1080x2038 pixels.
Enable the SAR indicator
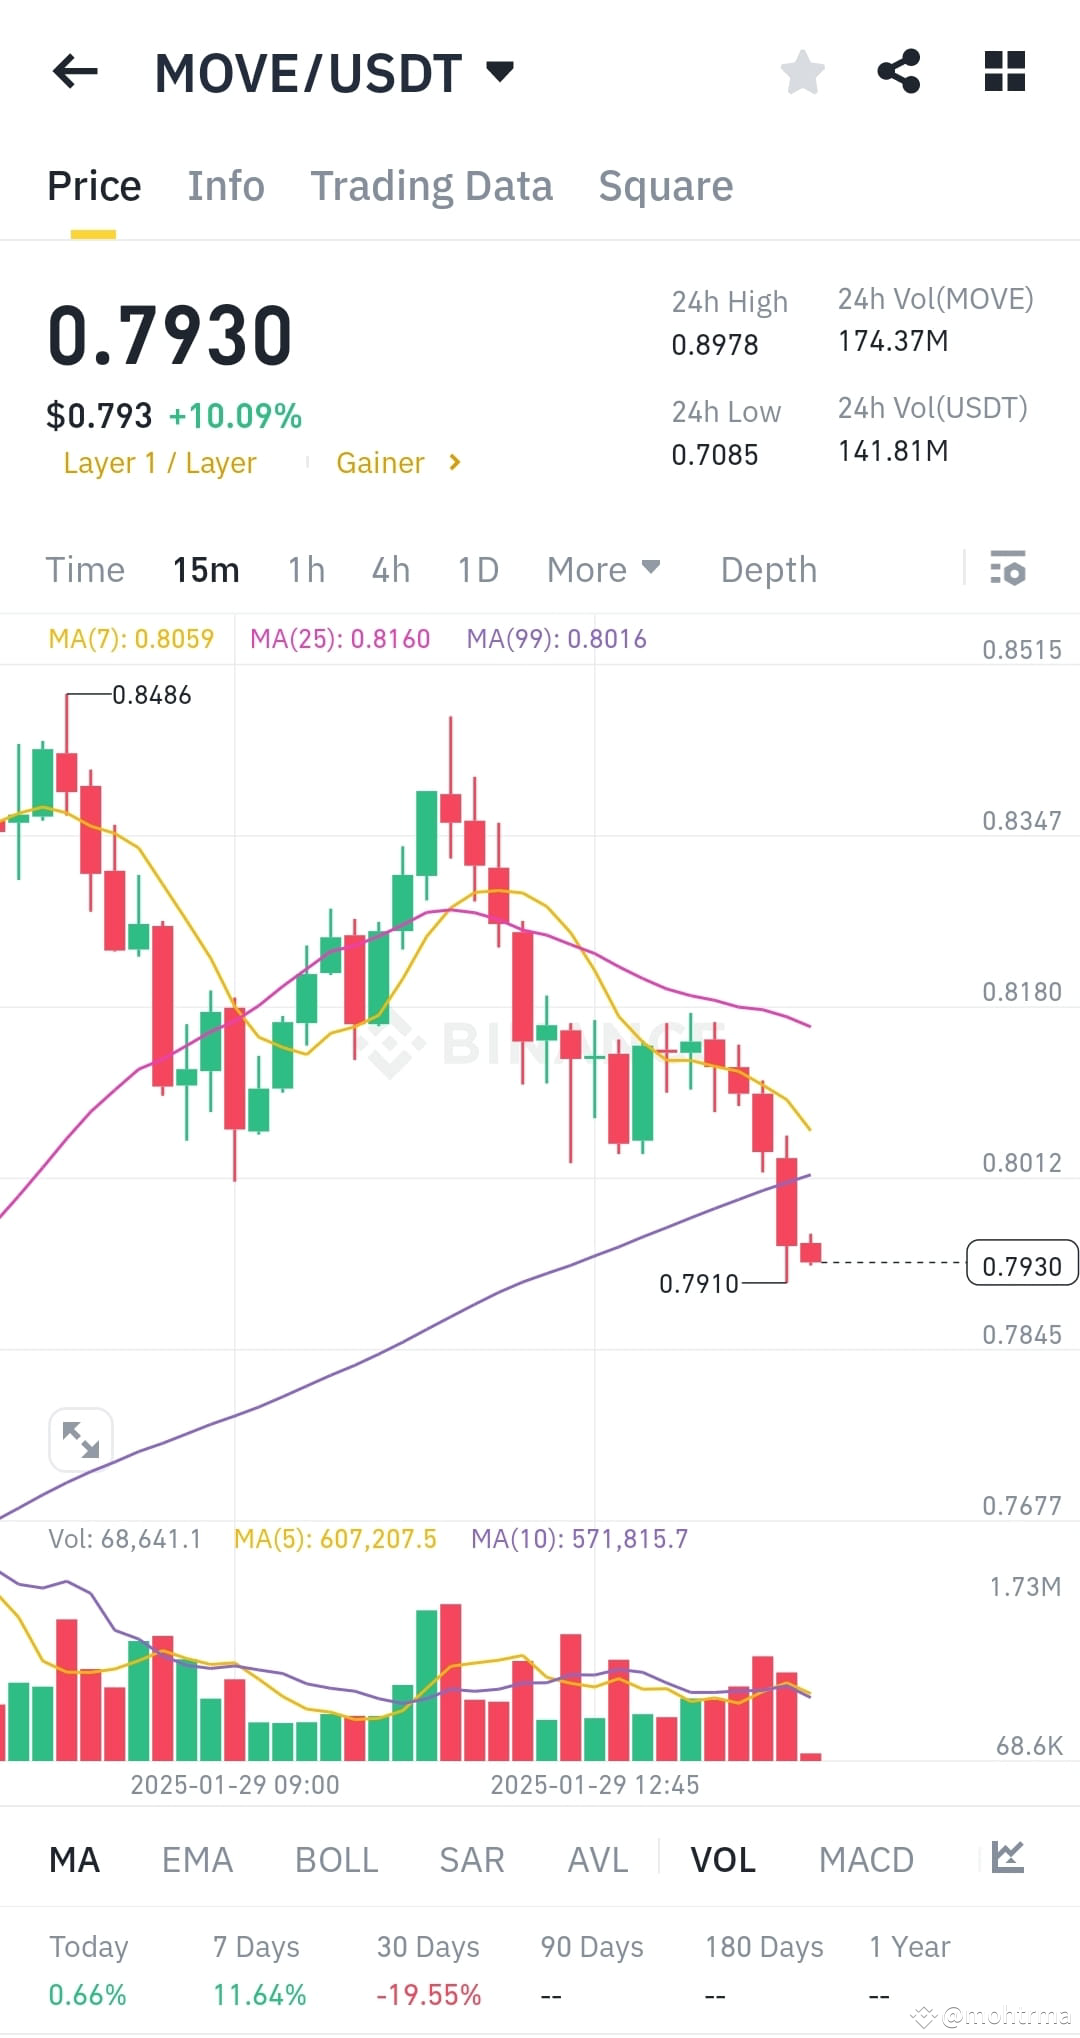tap(470, 1858)
